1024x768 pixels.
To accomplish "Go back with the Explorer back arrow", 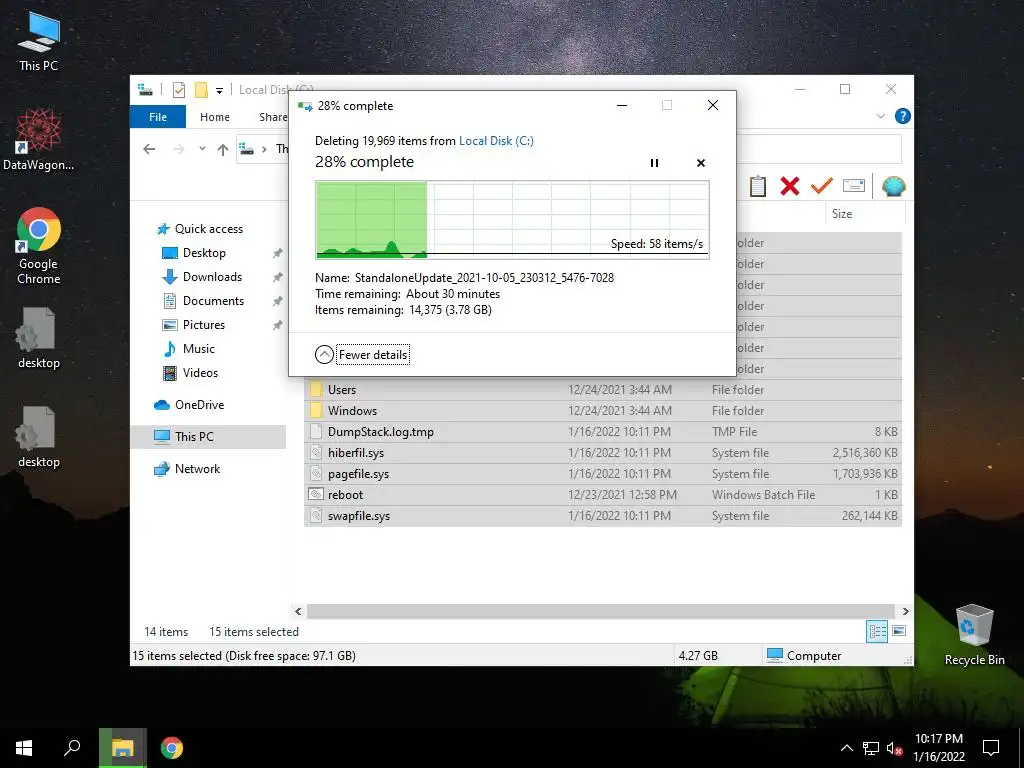I will pos(149,149).
